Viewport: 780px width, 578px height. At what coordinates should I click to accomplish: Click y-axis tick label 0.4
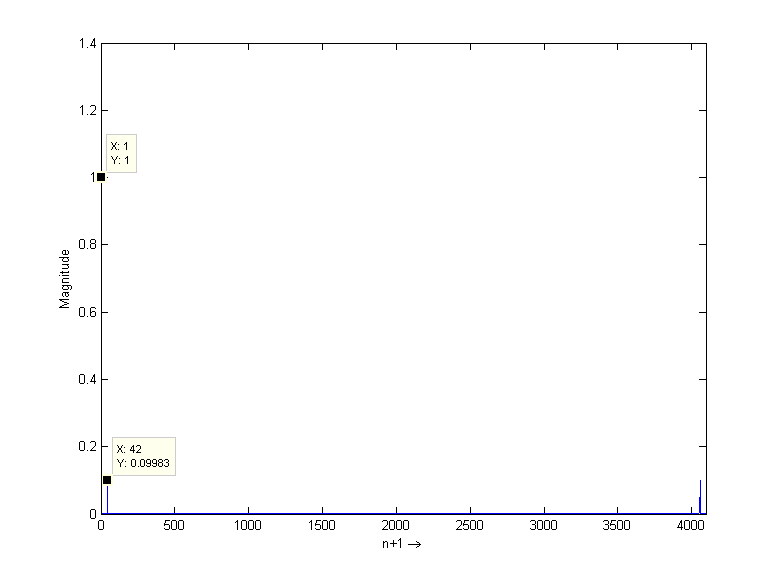[88, 380]
